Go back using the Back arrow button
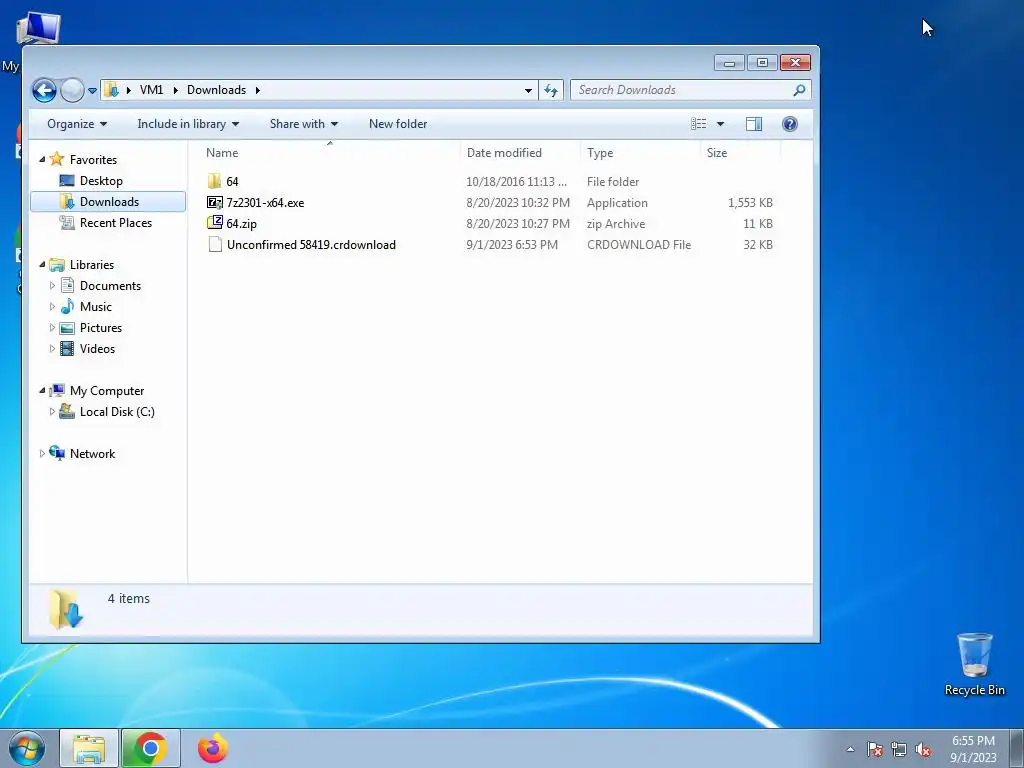The image size is (1024, 768). coord(44,90)
